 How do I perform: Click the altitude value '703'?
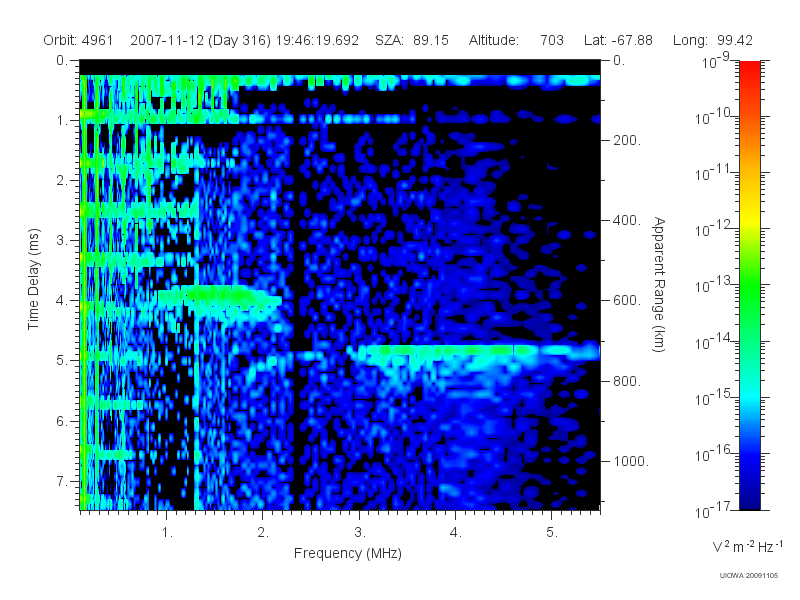pyautogui.click(x=552, y=40)
